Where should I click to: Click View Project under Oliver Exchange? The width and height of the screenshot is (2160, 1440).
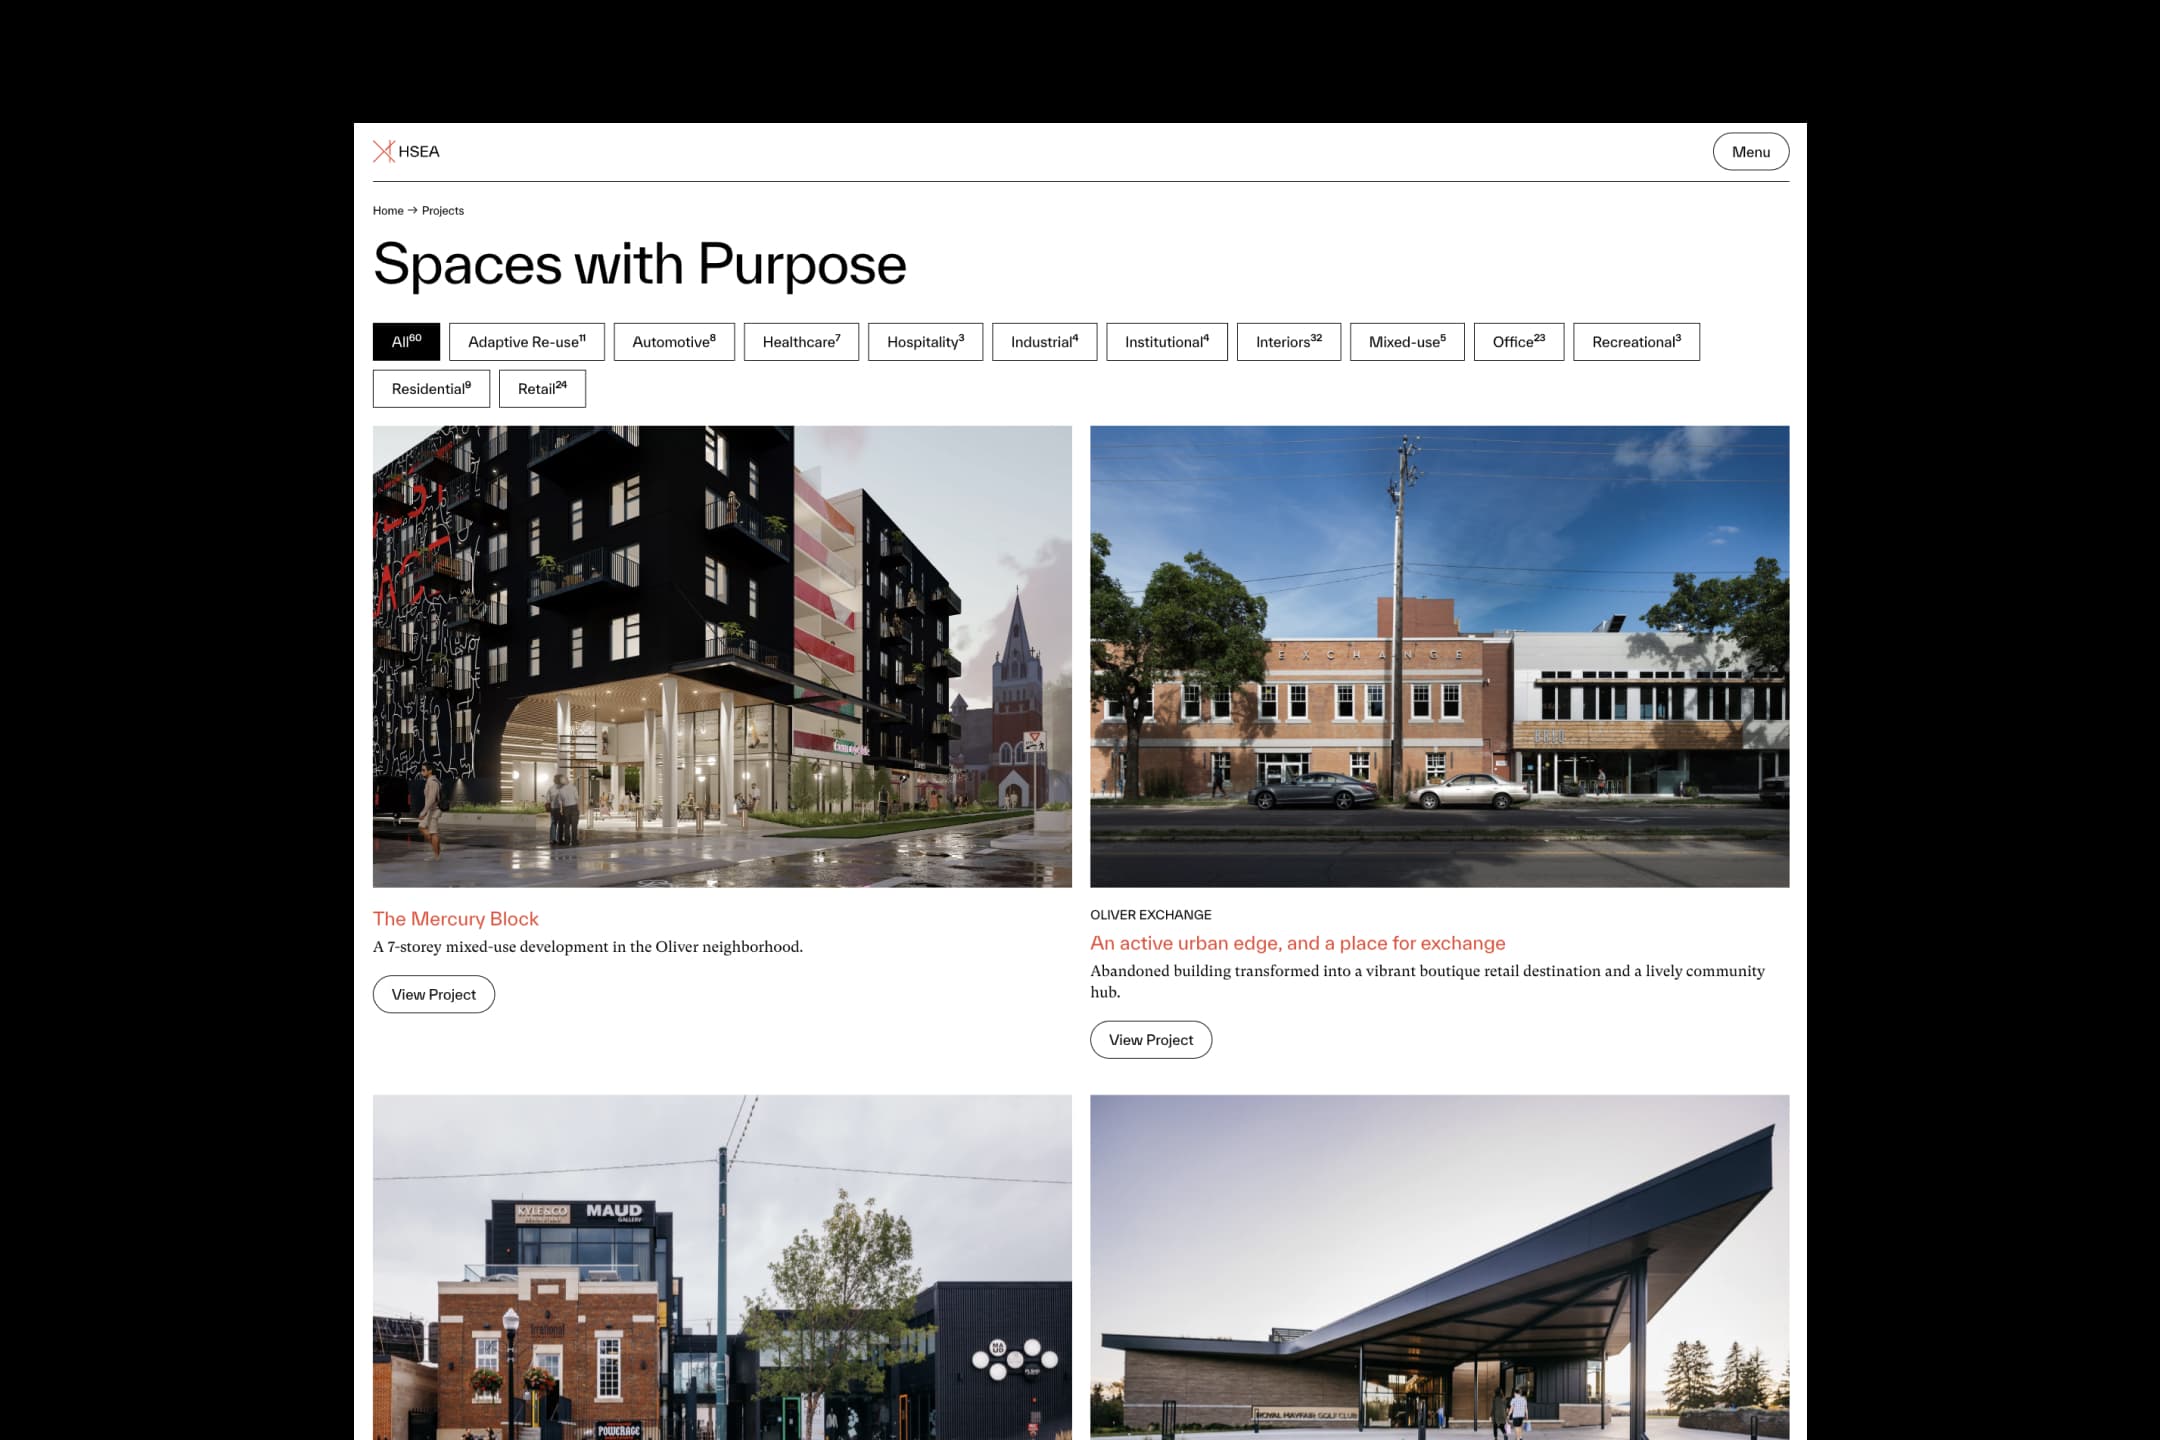point(1151,1040)
